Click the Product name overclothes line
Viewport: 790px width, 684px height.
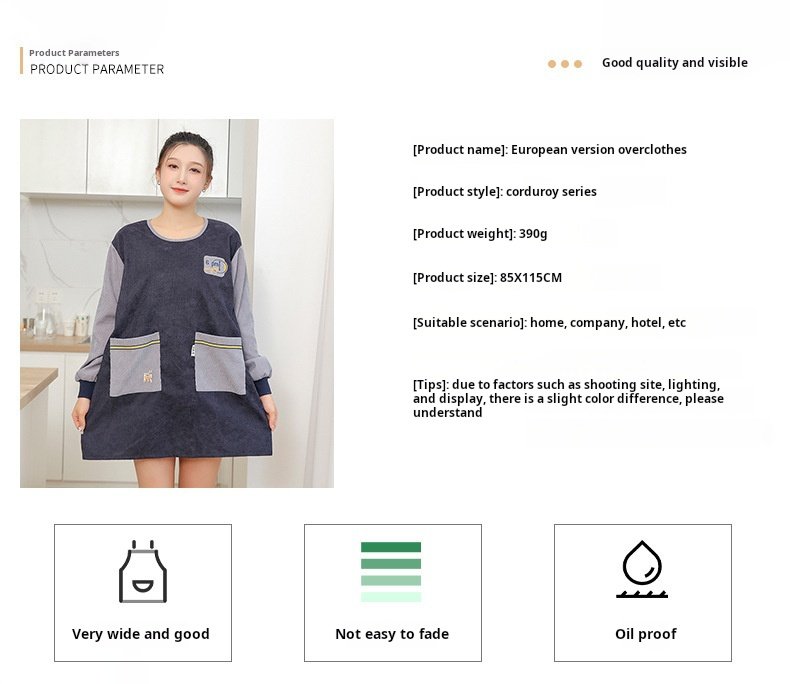[x=550, y=150]
